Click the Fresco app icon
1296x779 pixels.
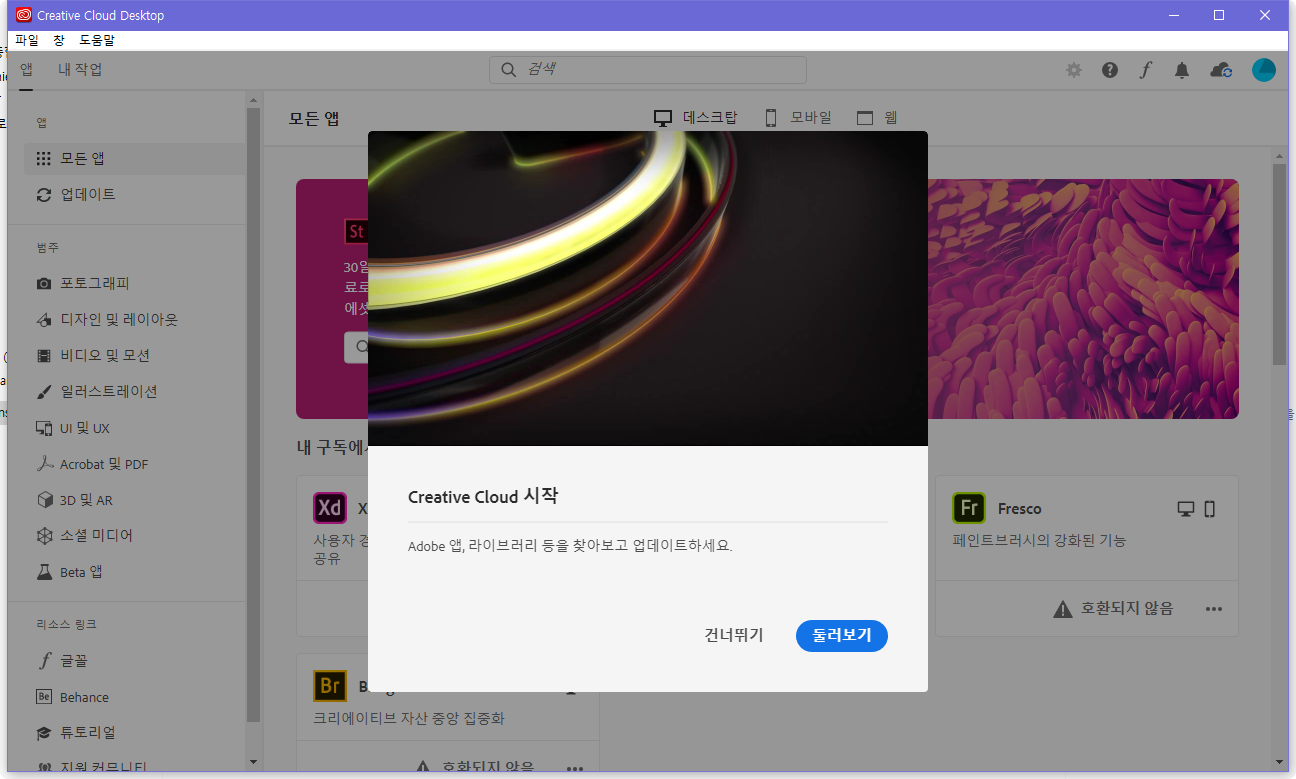[969, 508]
